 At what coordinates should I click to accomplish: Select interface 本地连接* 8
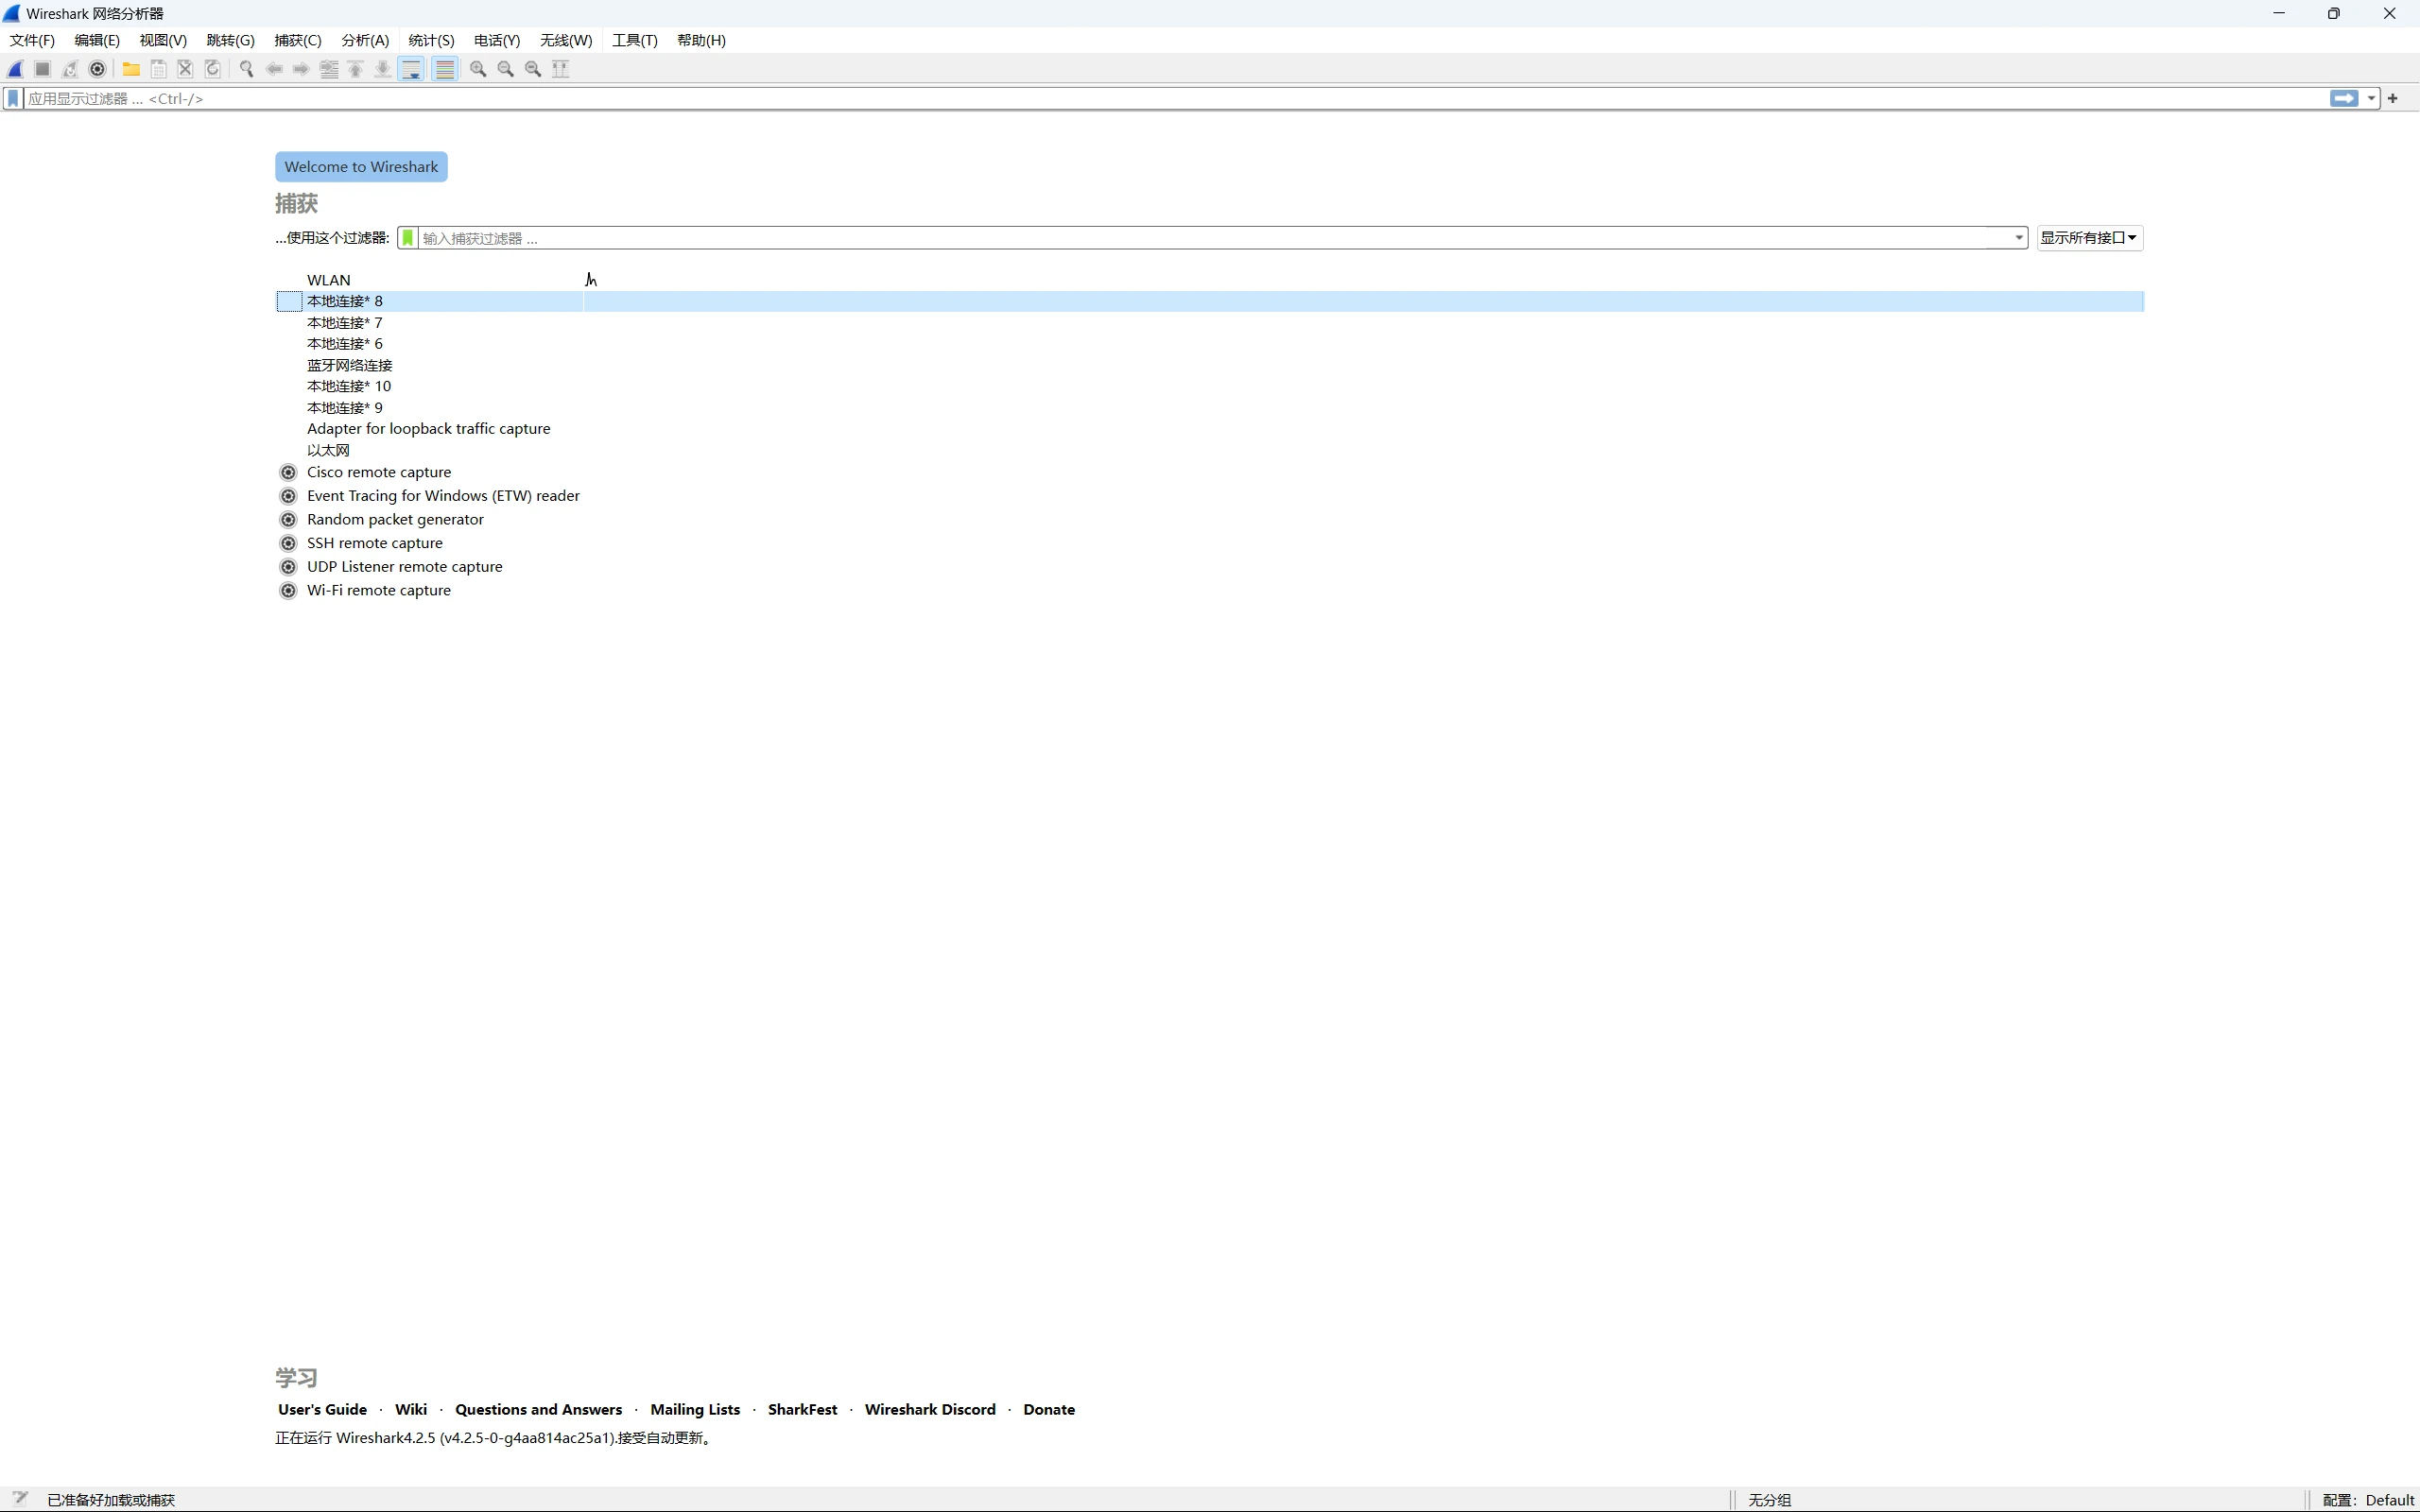pyautogui.click(x=1210, y=301)
